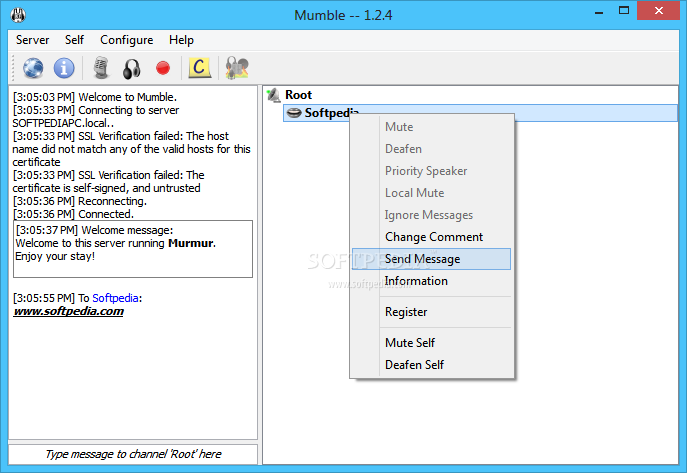Select the Softpedia user tree row
The image size is (687, 473).
coord(480,113)
